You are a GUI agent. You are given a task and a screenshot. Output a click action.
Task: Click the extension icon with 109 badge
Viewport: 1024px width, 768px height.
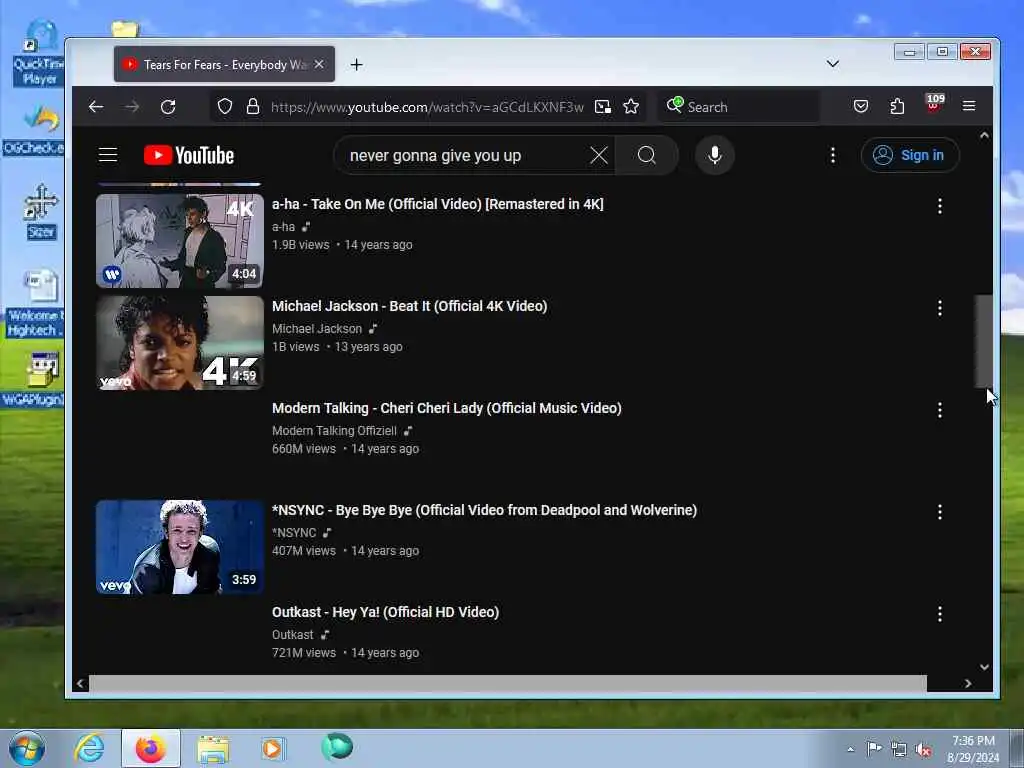tap(934, 103)
